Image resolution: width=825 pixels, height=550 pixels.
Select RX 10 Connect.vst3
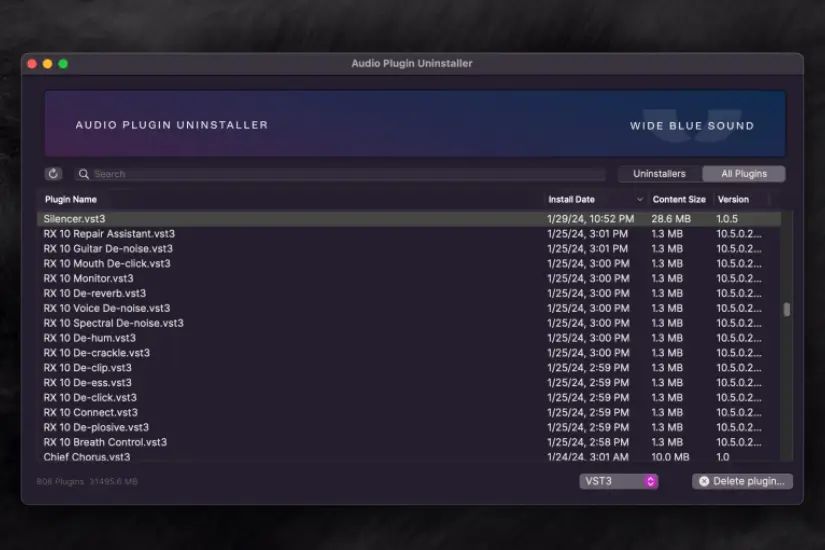pyautogui.click(x=409, y=413)
